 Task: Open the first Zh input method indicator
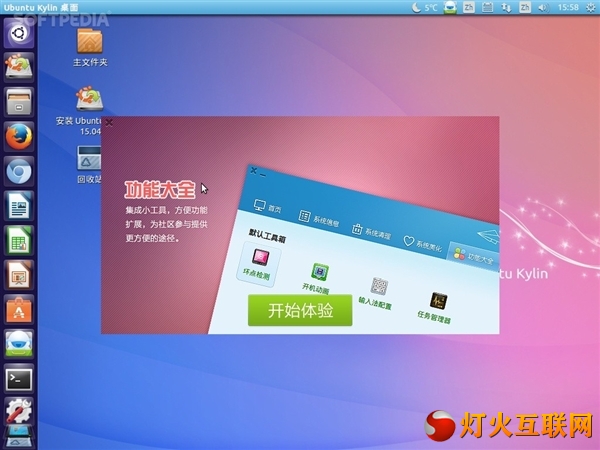pos(468,7)
